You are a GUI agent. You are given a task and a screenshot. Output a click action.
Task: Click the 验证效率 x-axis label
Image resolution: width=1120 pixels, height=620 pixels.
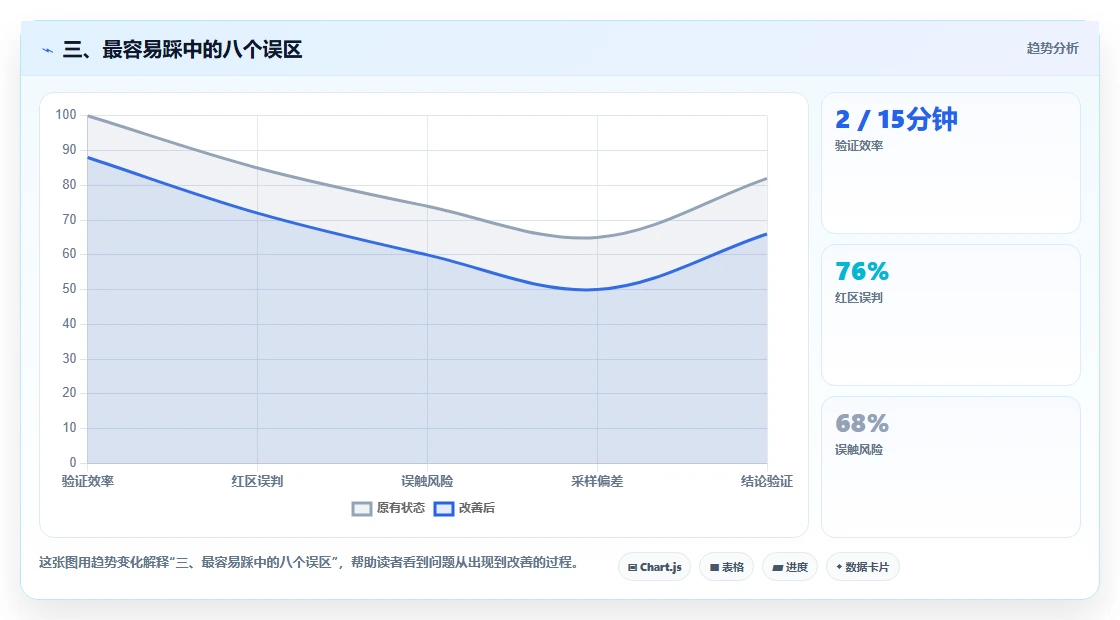coord(88,481)
